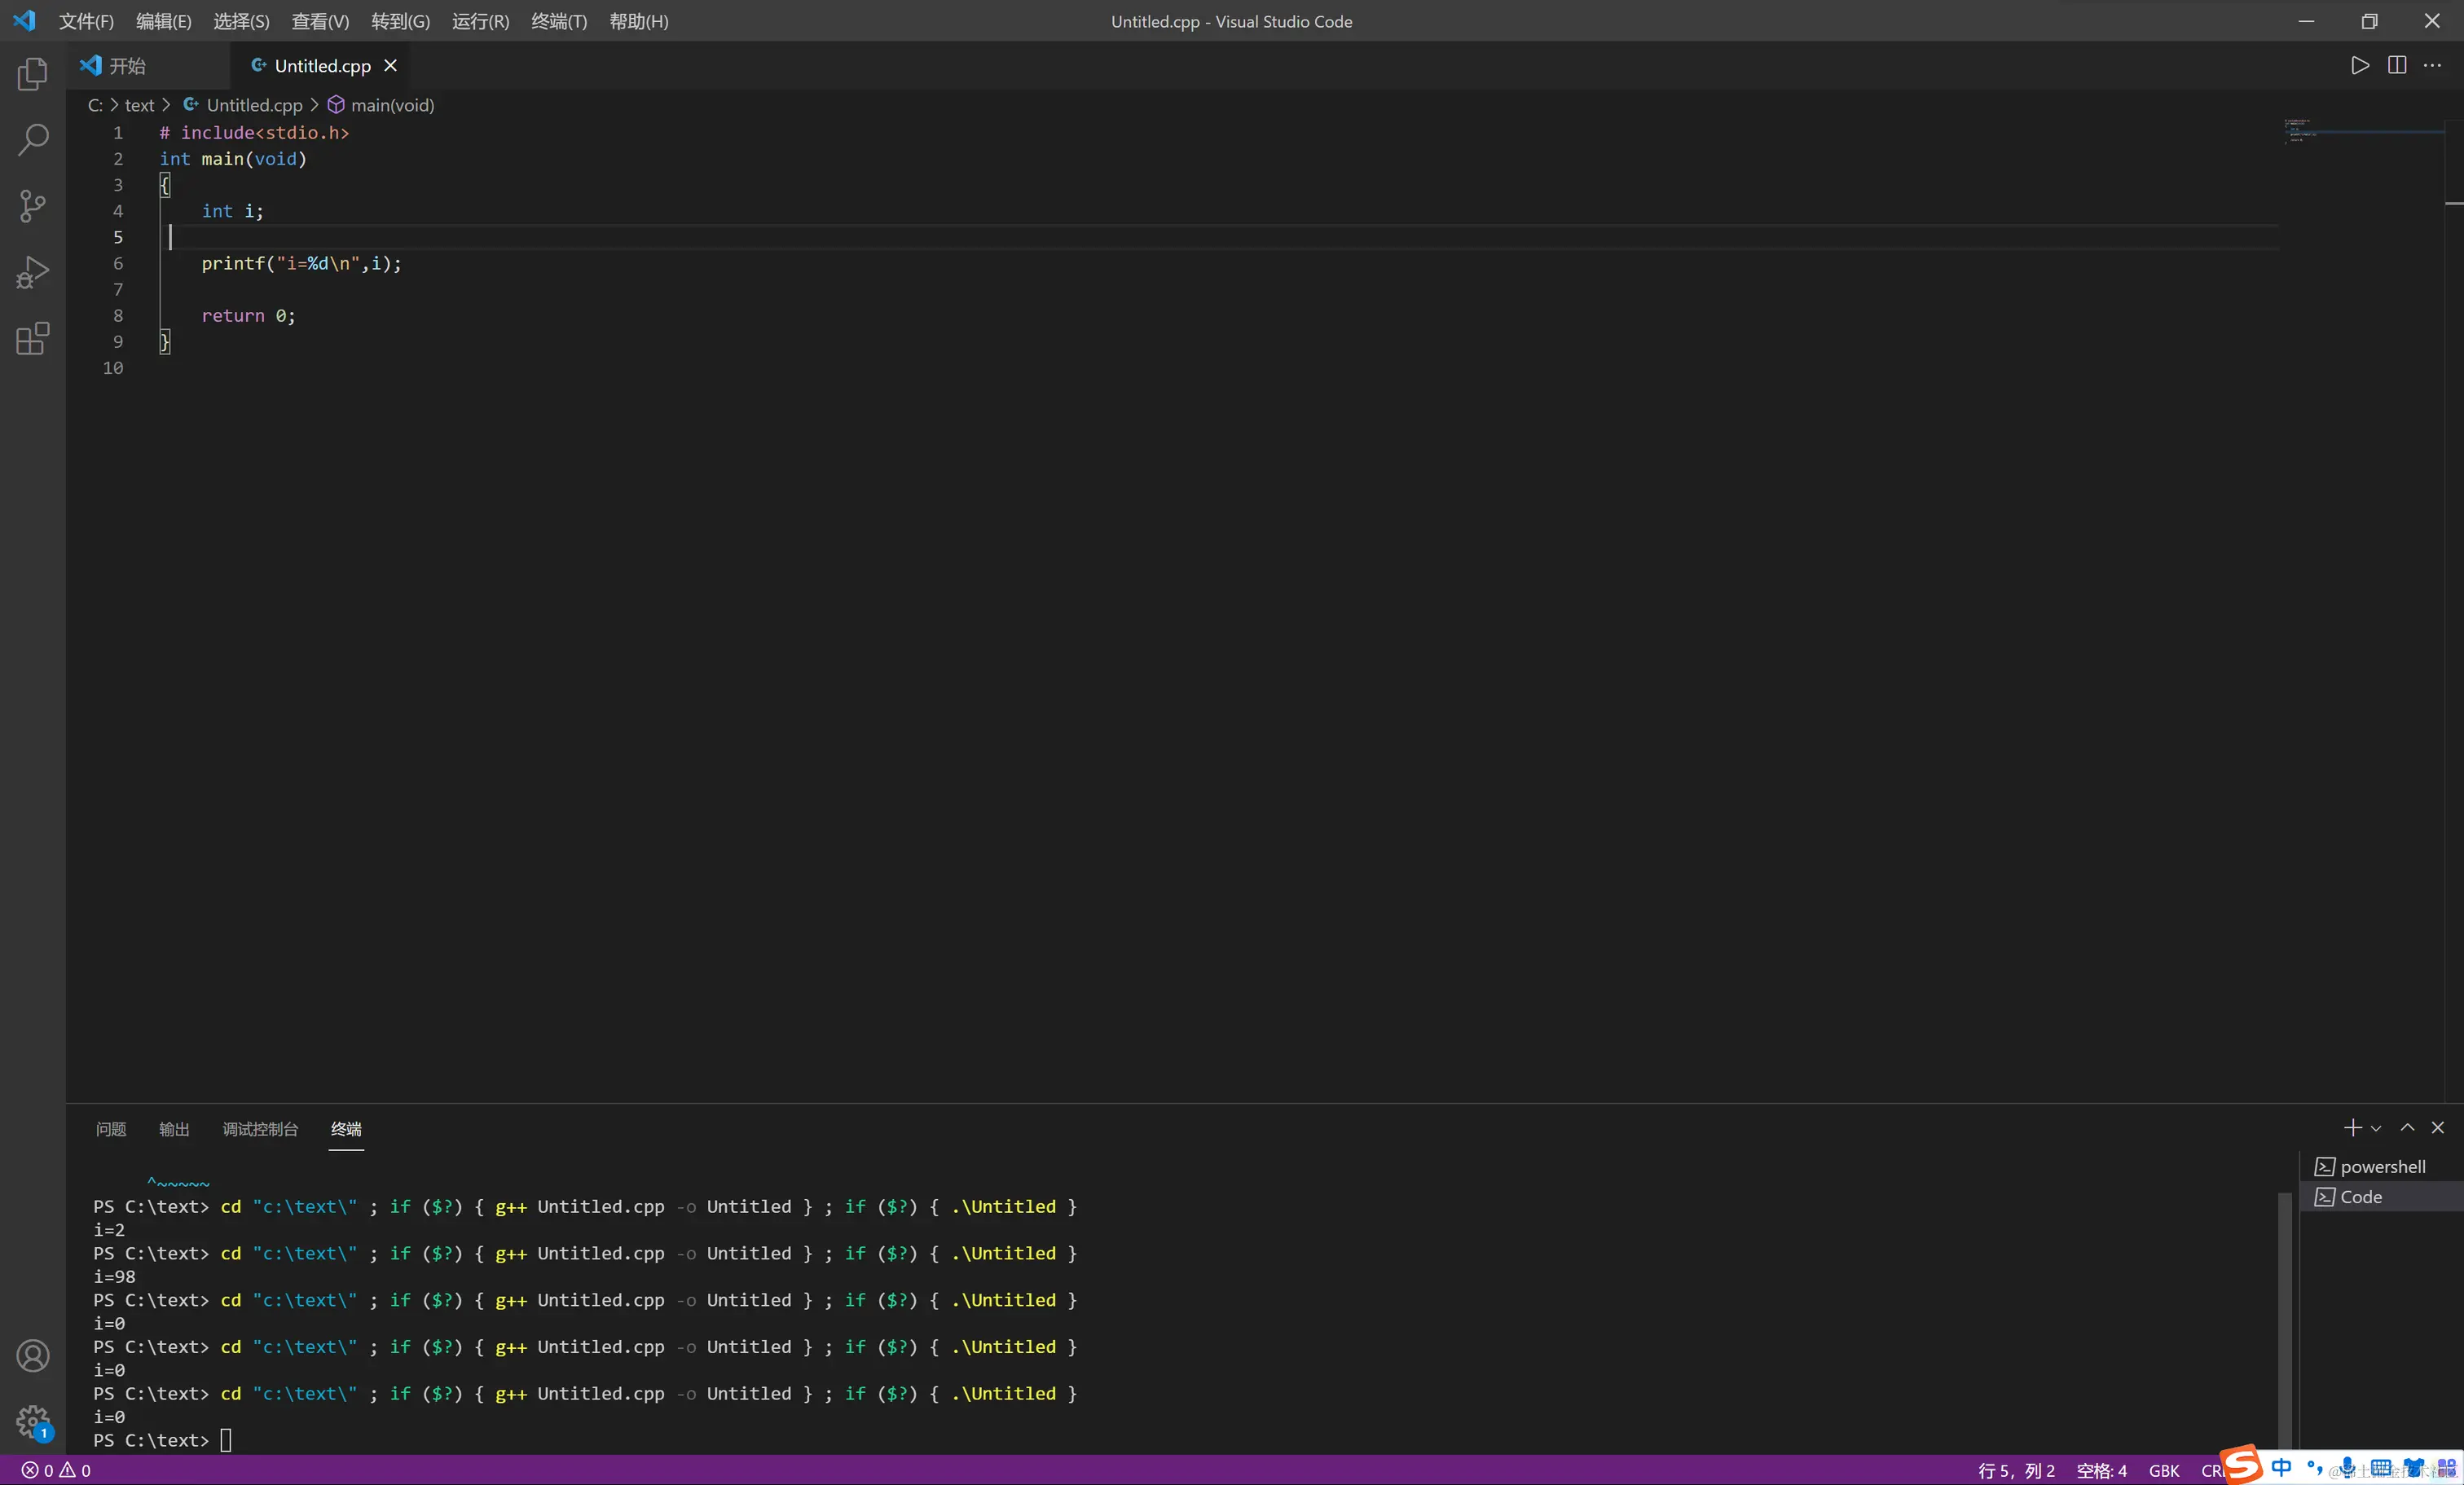
Task: Open the 终端(T) menu
Action: click(x=558, y=21)
